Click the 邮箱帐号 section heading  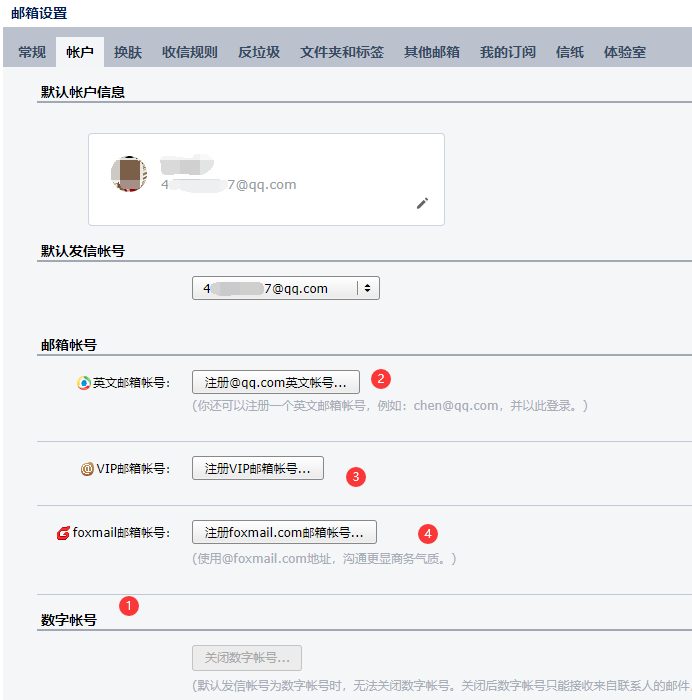pyautogui.click(x=69, y=345)
